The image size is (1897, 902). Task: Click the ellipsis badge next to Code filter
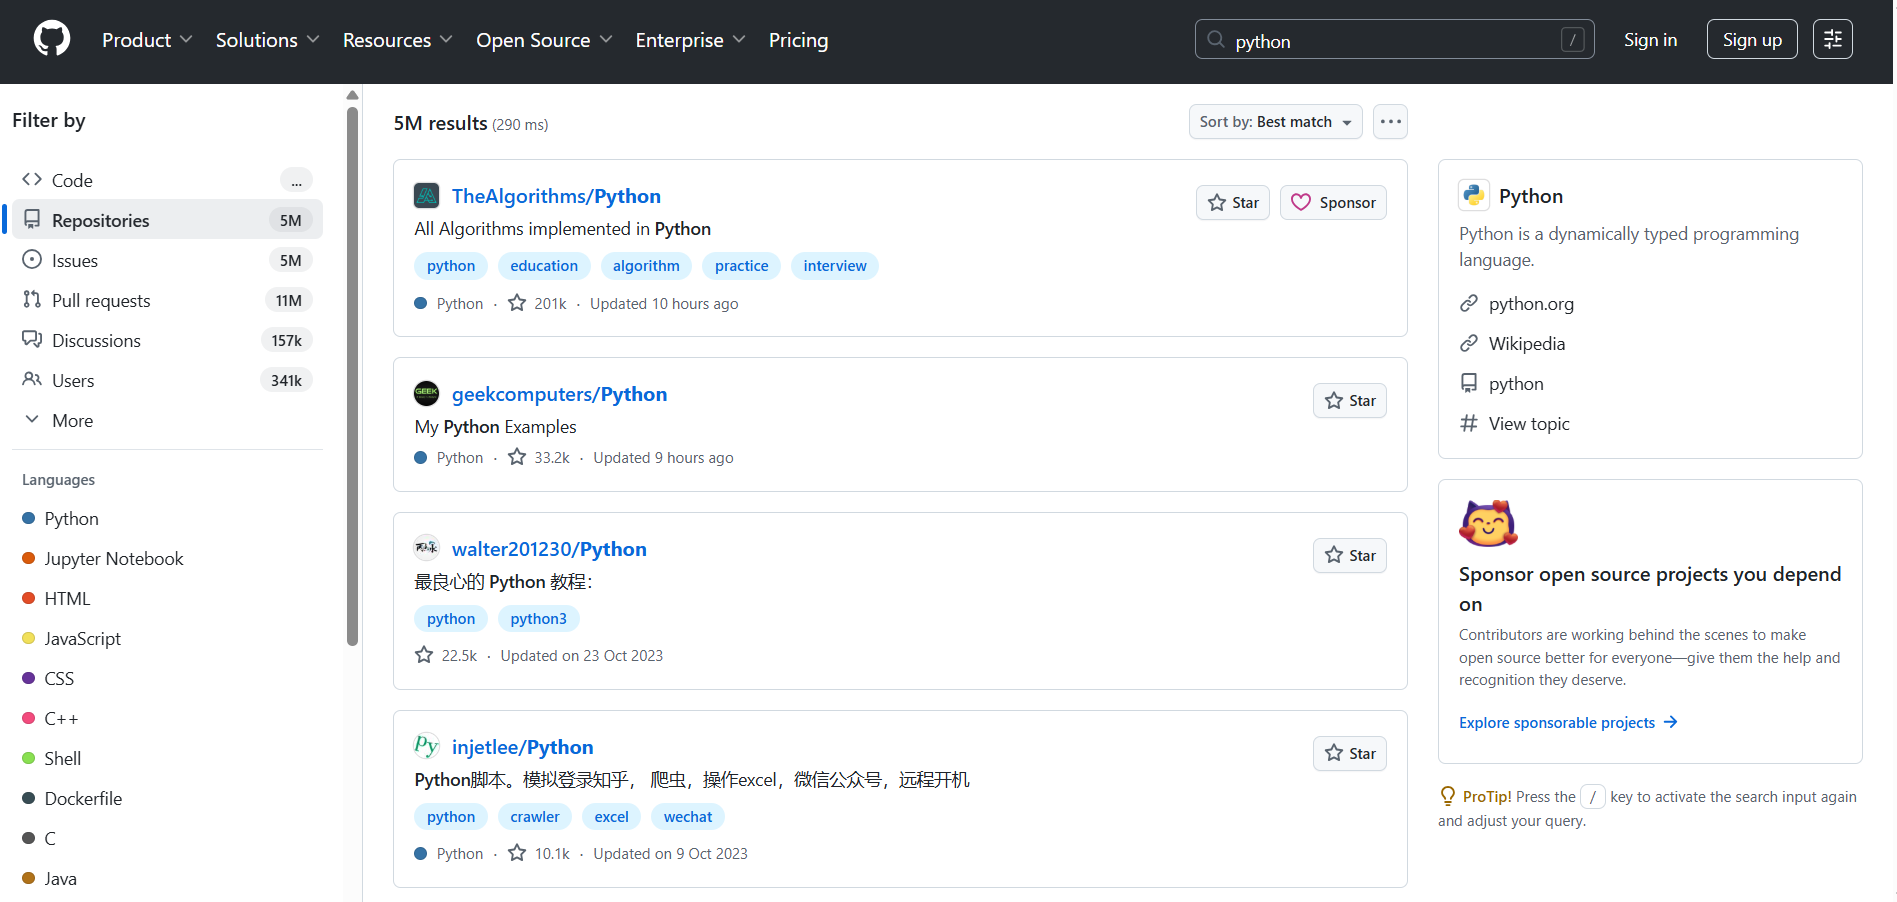pyautogui.click(x=296, y=180)
